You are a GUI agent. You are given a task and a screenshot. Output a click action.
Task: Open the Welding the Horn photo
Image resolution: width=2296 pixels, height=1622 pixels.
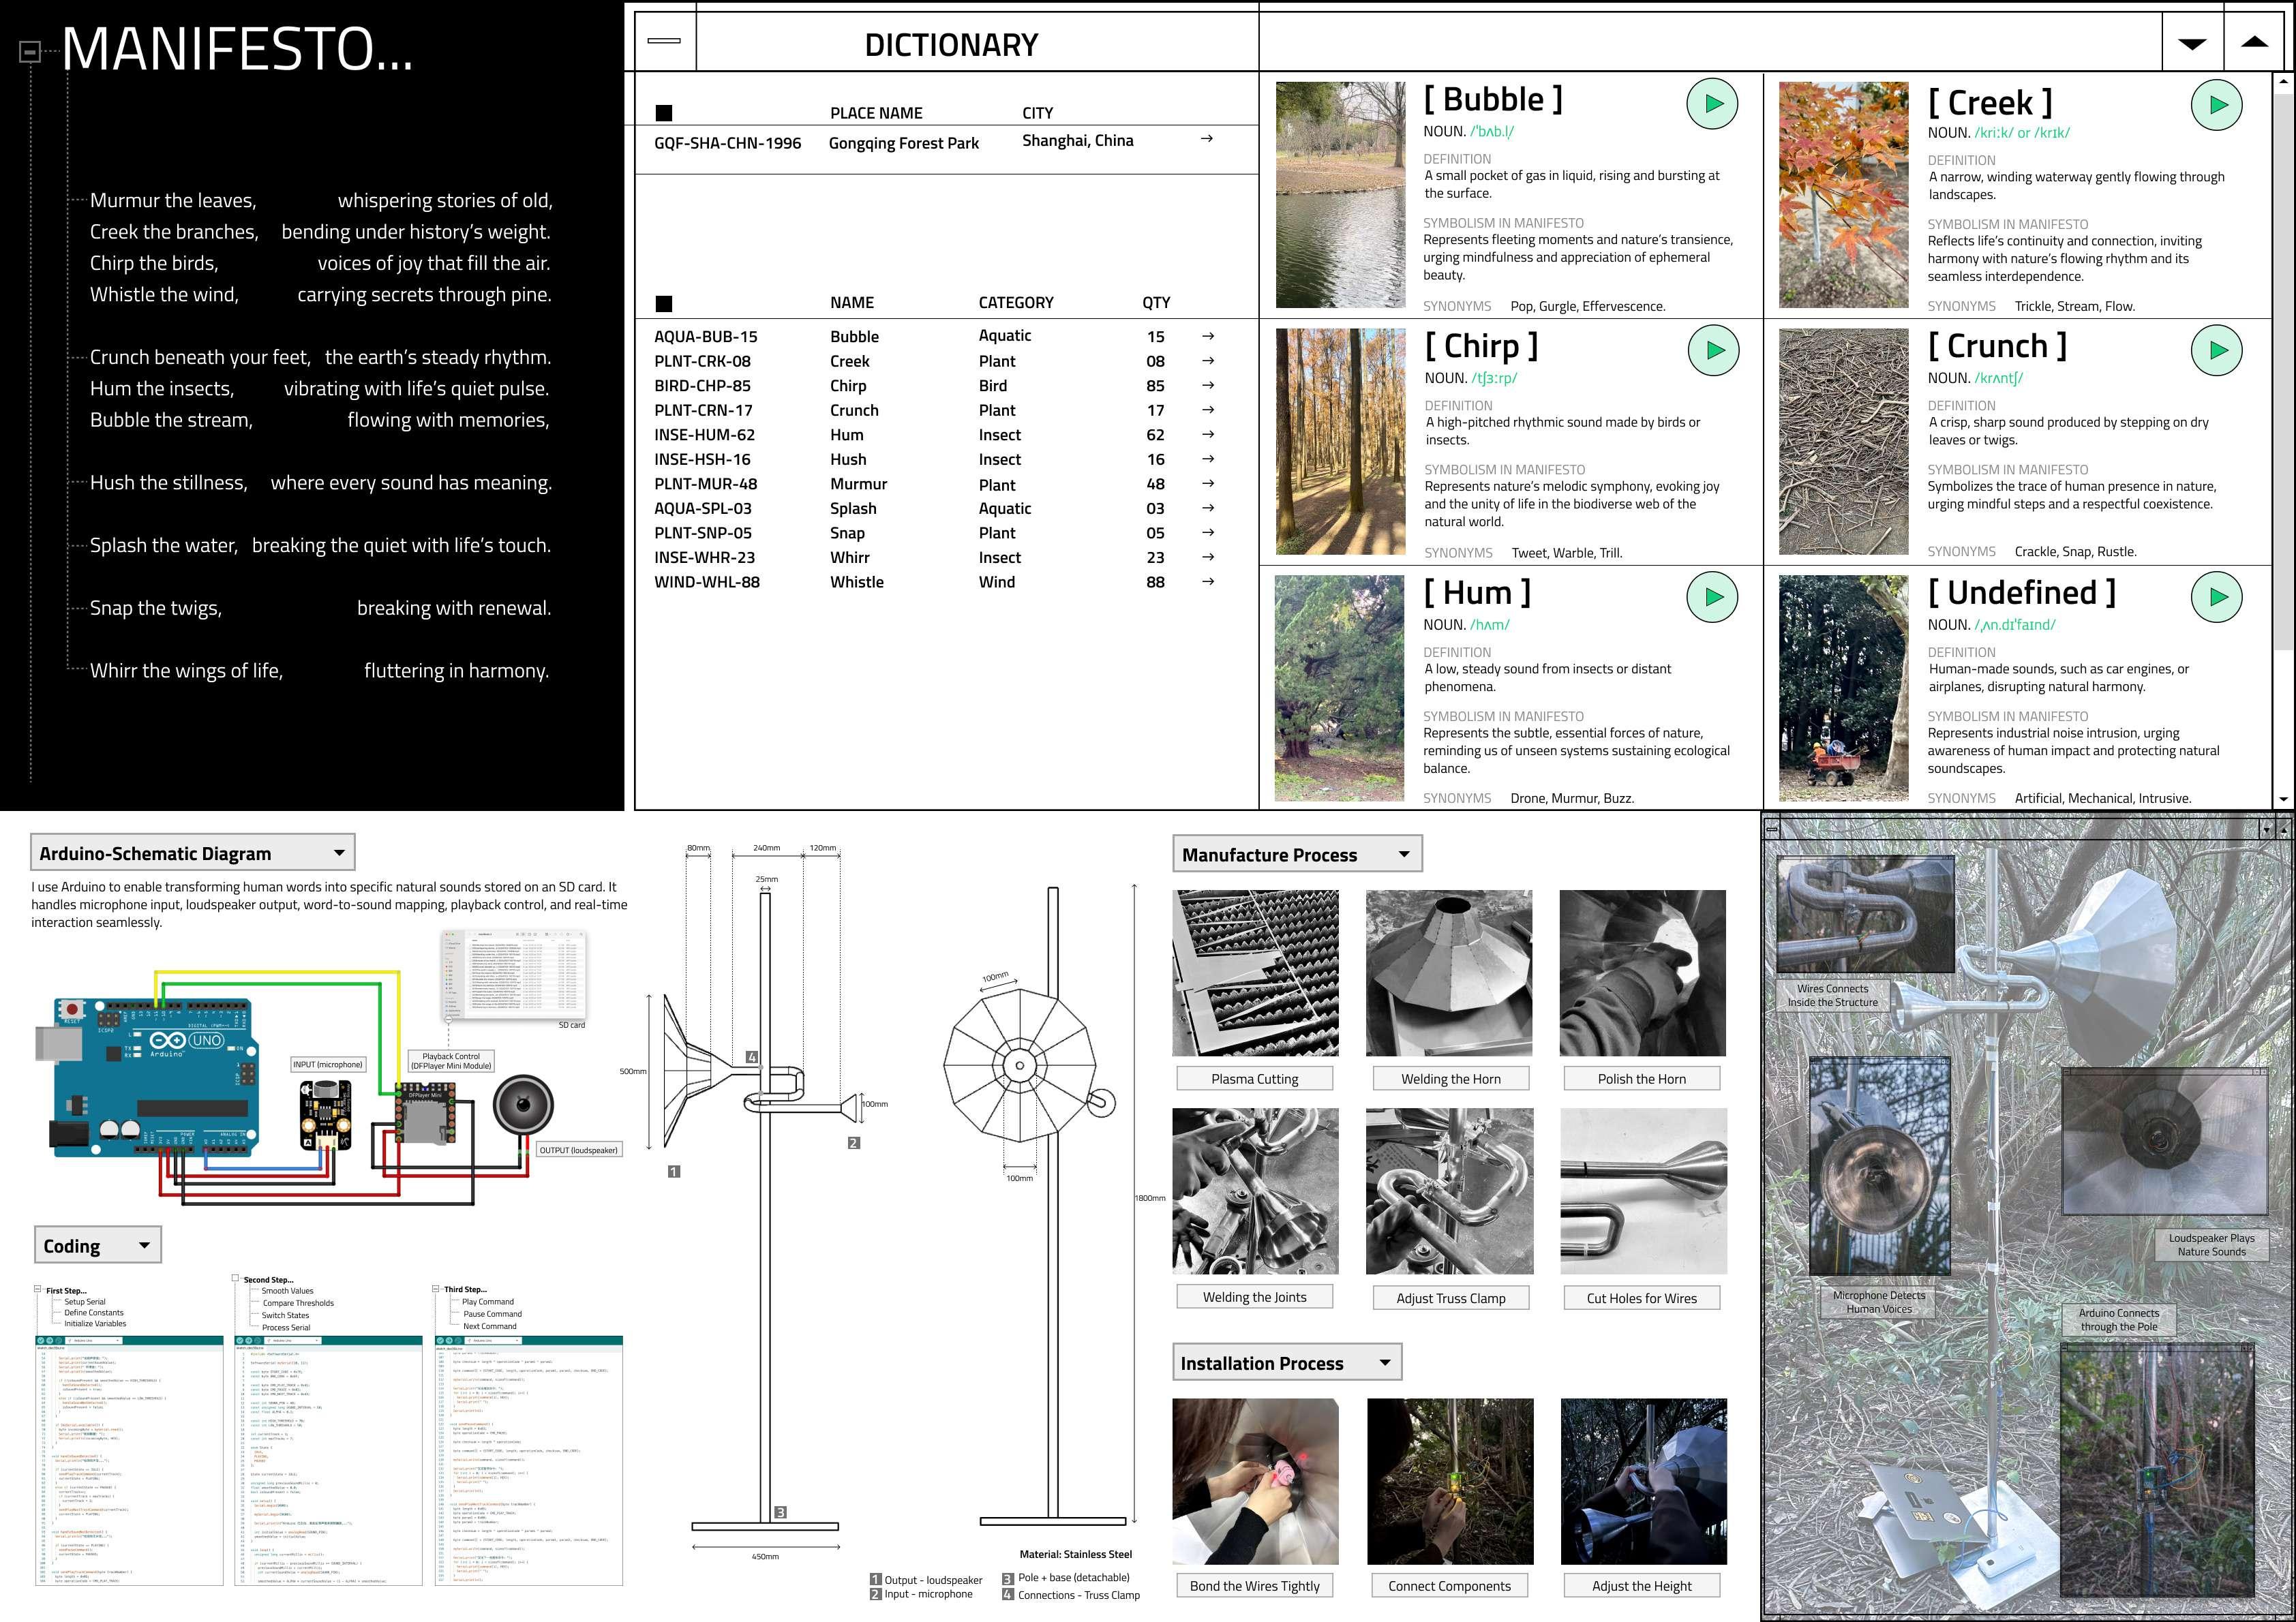1449,973
